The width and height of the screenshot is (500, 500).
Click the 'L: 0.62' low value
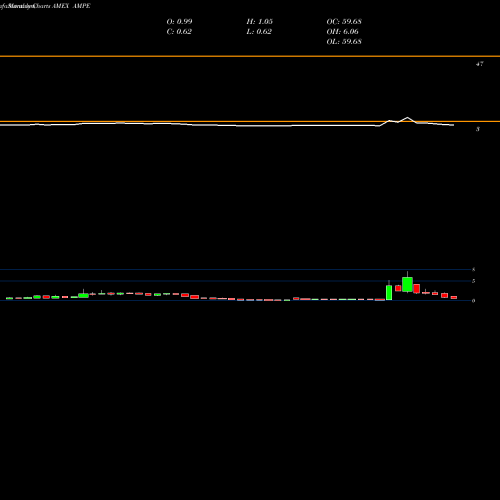pyautogui.click(x=259, y=32)
